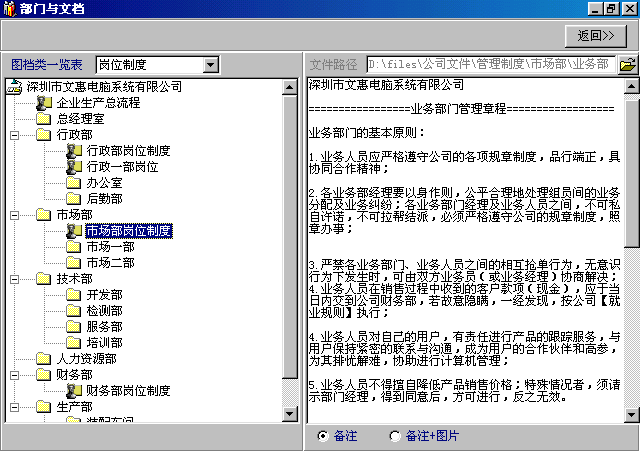Select the 市场二部 tree item
Screen dimensions: 640x452
[110, 263]
